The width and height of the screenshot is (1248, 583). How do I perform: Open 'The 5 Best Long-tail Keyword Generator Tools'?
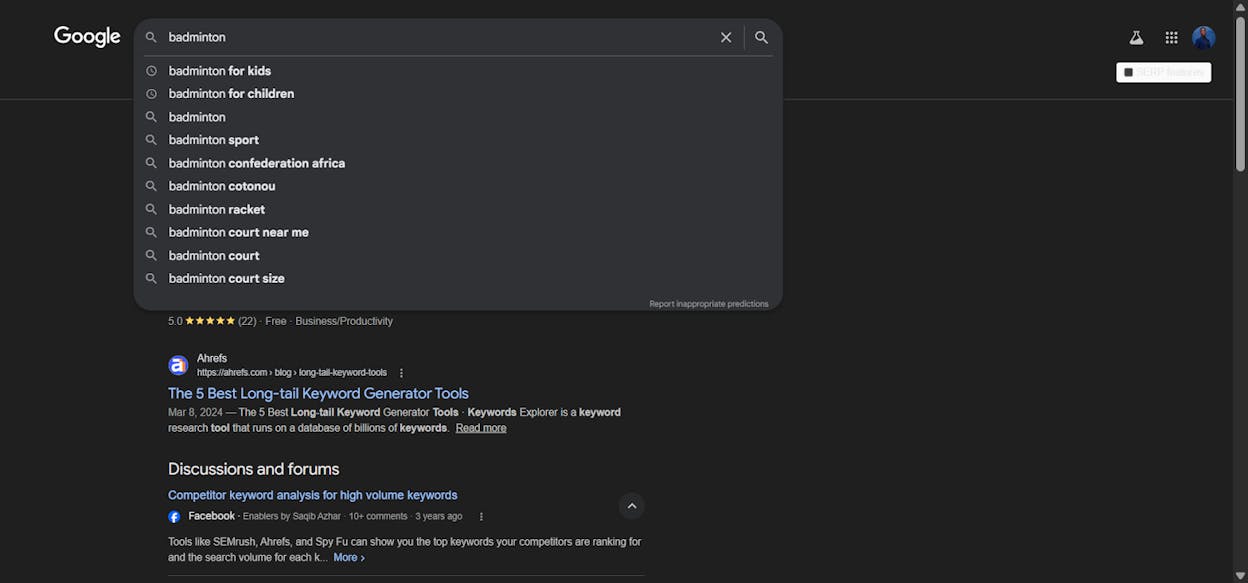tap(318, 393)
